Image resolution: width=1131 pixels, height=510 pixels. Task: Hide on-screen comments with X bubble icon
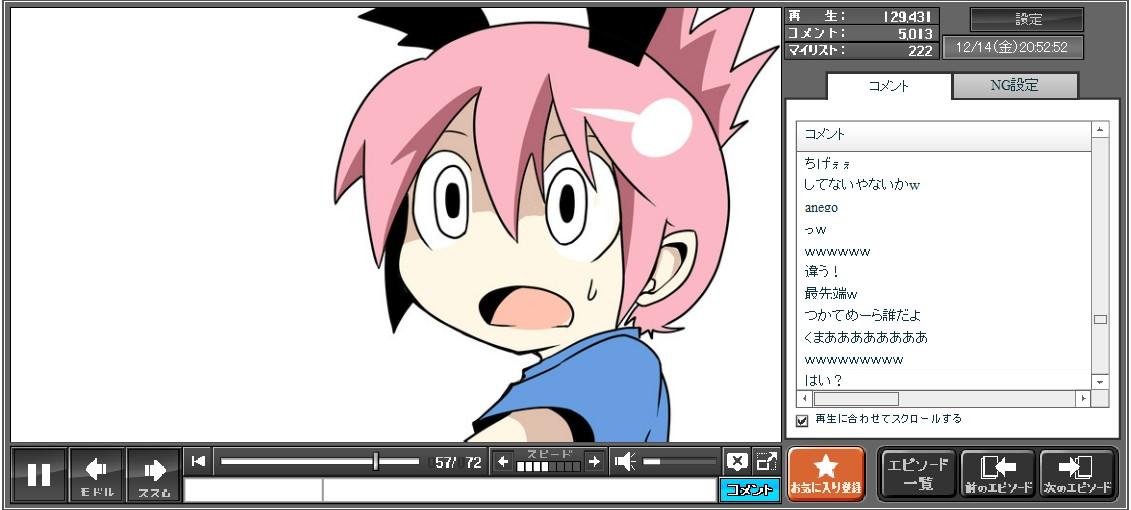click(737, 461)
